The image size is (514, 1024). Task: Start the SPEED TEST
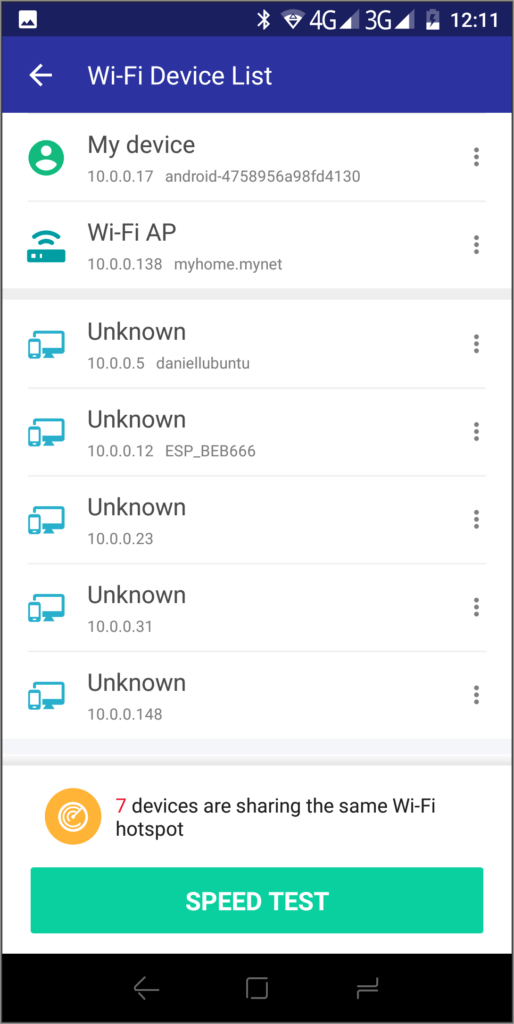(x=257, y=900)
